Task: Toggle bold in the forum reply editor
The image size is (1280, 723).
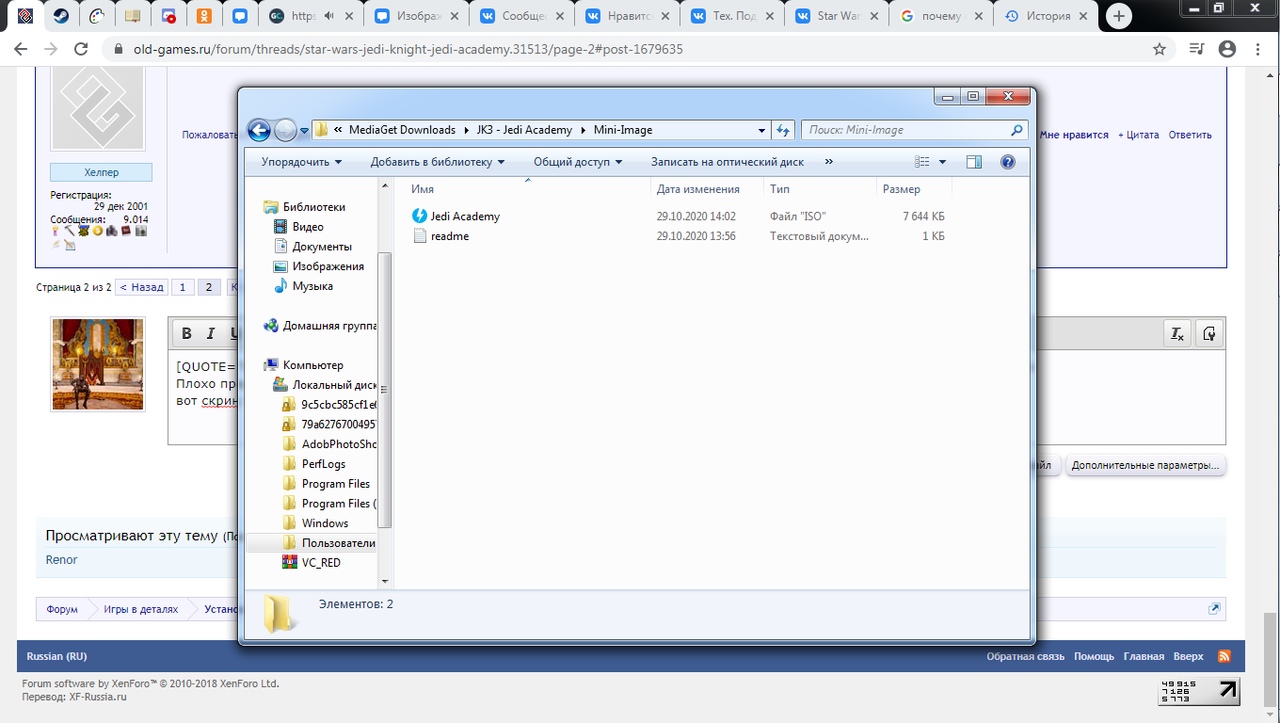Action: pos(187,333)
